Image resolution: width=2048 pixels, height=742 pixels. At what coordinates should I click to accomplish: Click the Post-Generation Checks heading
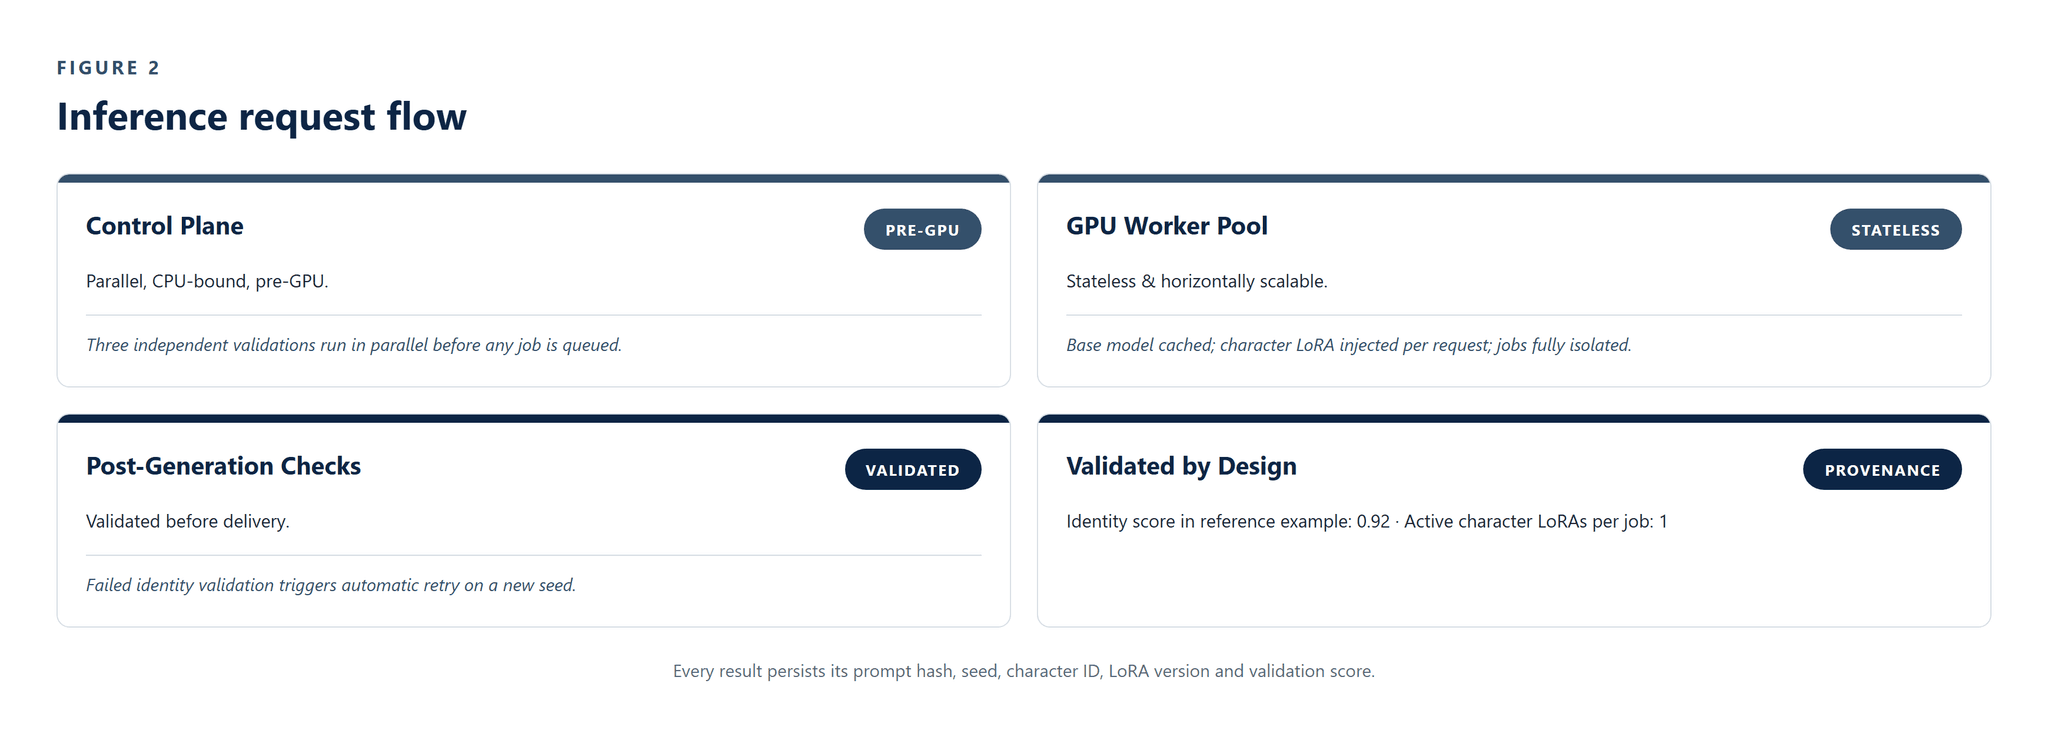point(223,466)
